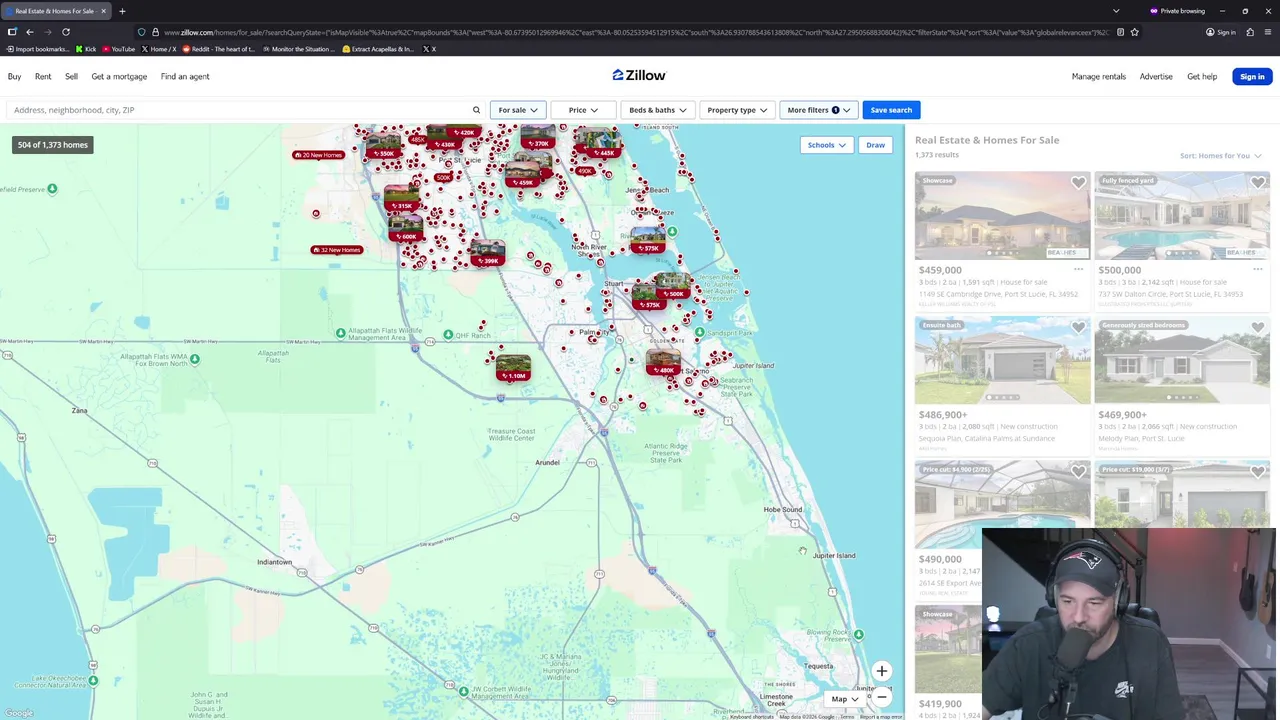This screenshot has width=1280, height=720.
Task: Open Get a mortgage menu
Action: 119,76
